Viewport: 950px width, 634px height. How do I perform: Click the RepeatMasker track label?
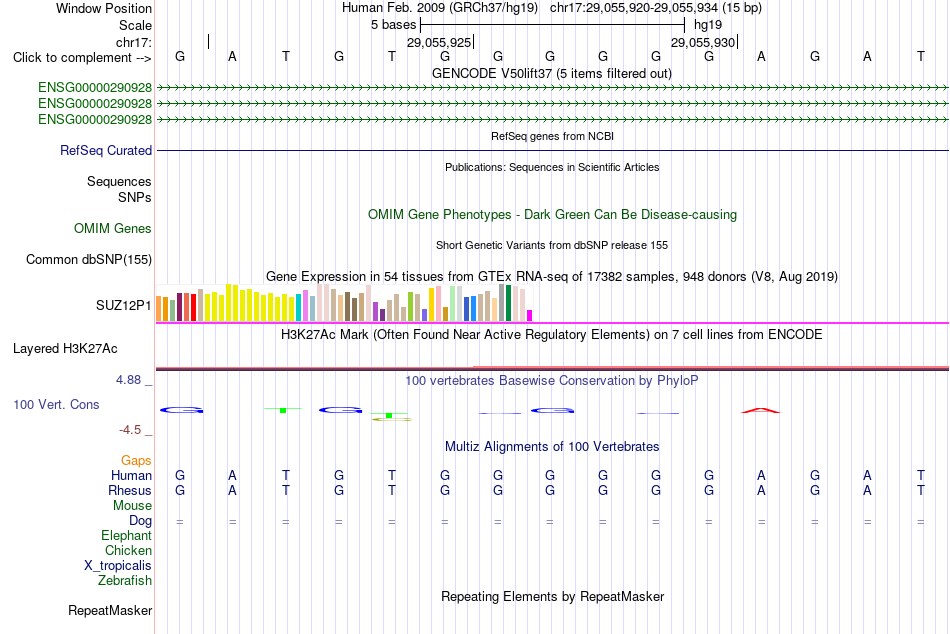coord(110,610)
